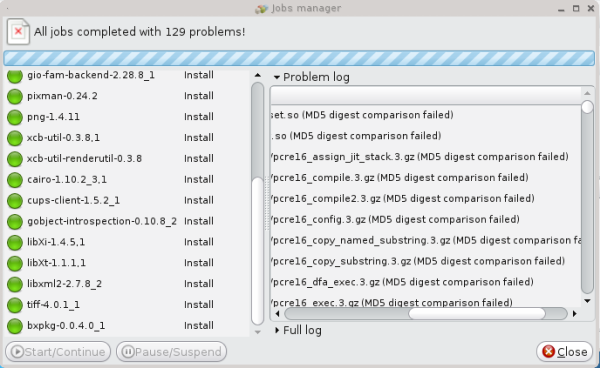Viewport: 600px width, 368px height.
Task: Click the problem log horizontal scrollbar thumb
Action: pyautogui.click(x=477, y=314)
